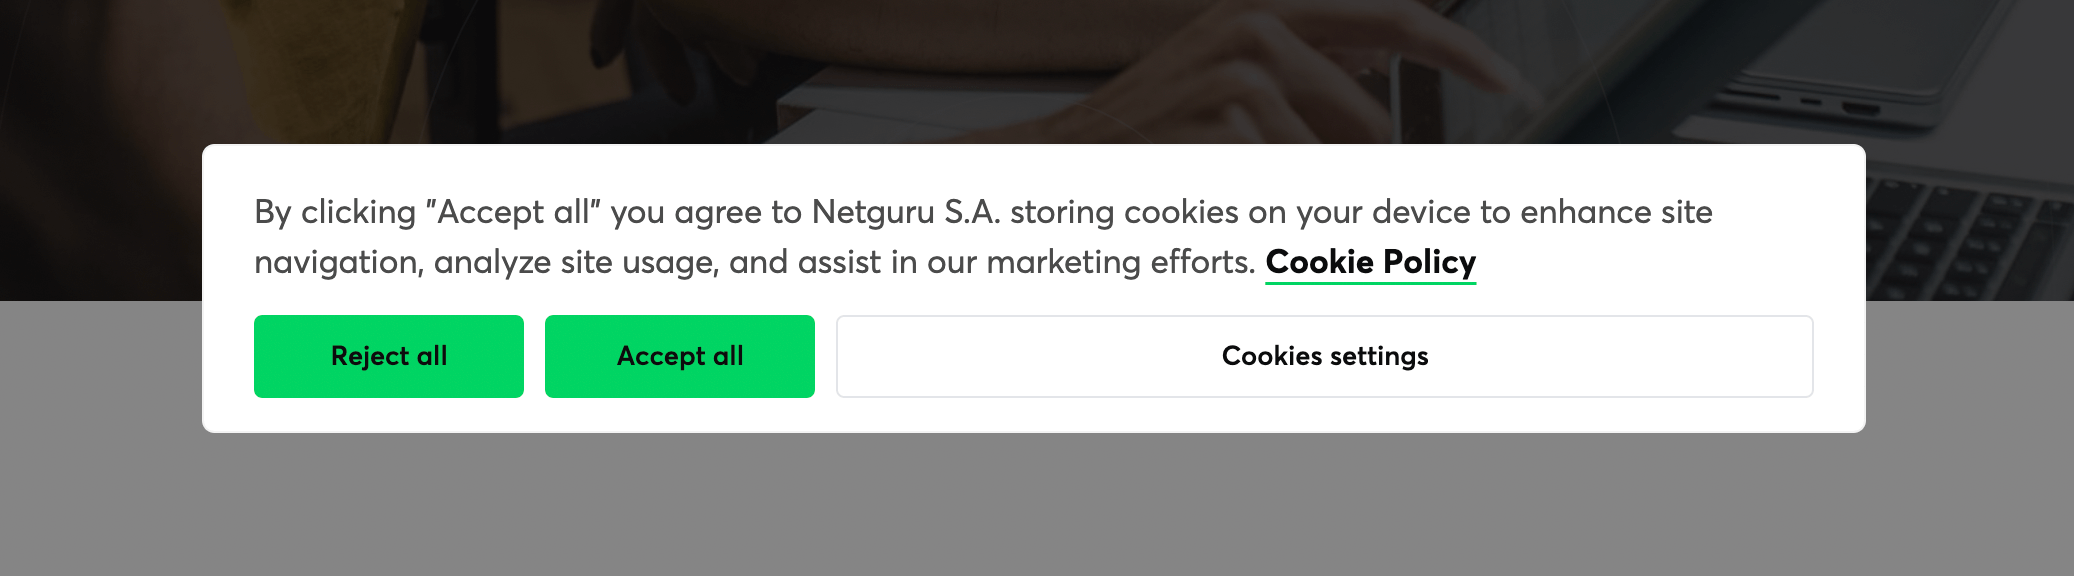
Task: Choose the wide Cookies settings button
Action: [x=1324, y=356]
